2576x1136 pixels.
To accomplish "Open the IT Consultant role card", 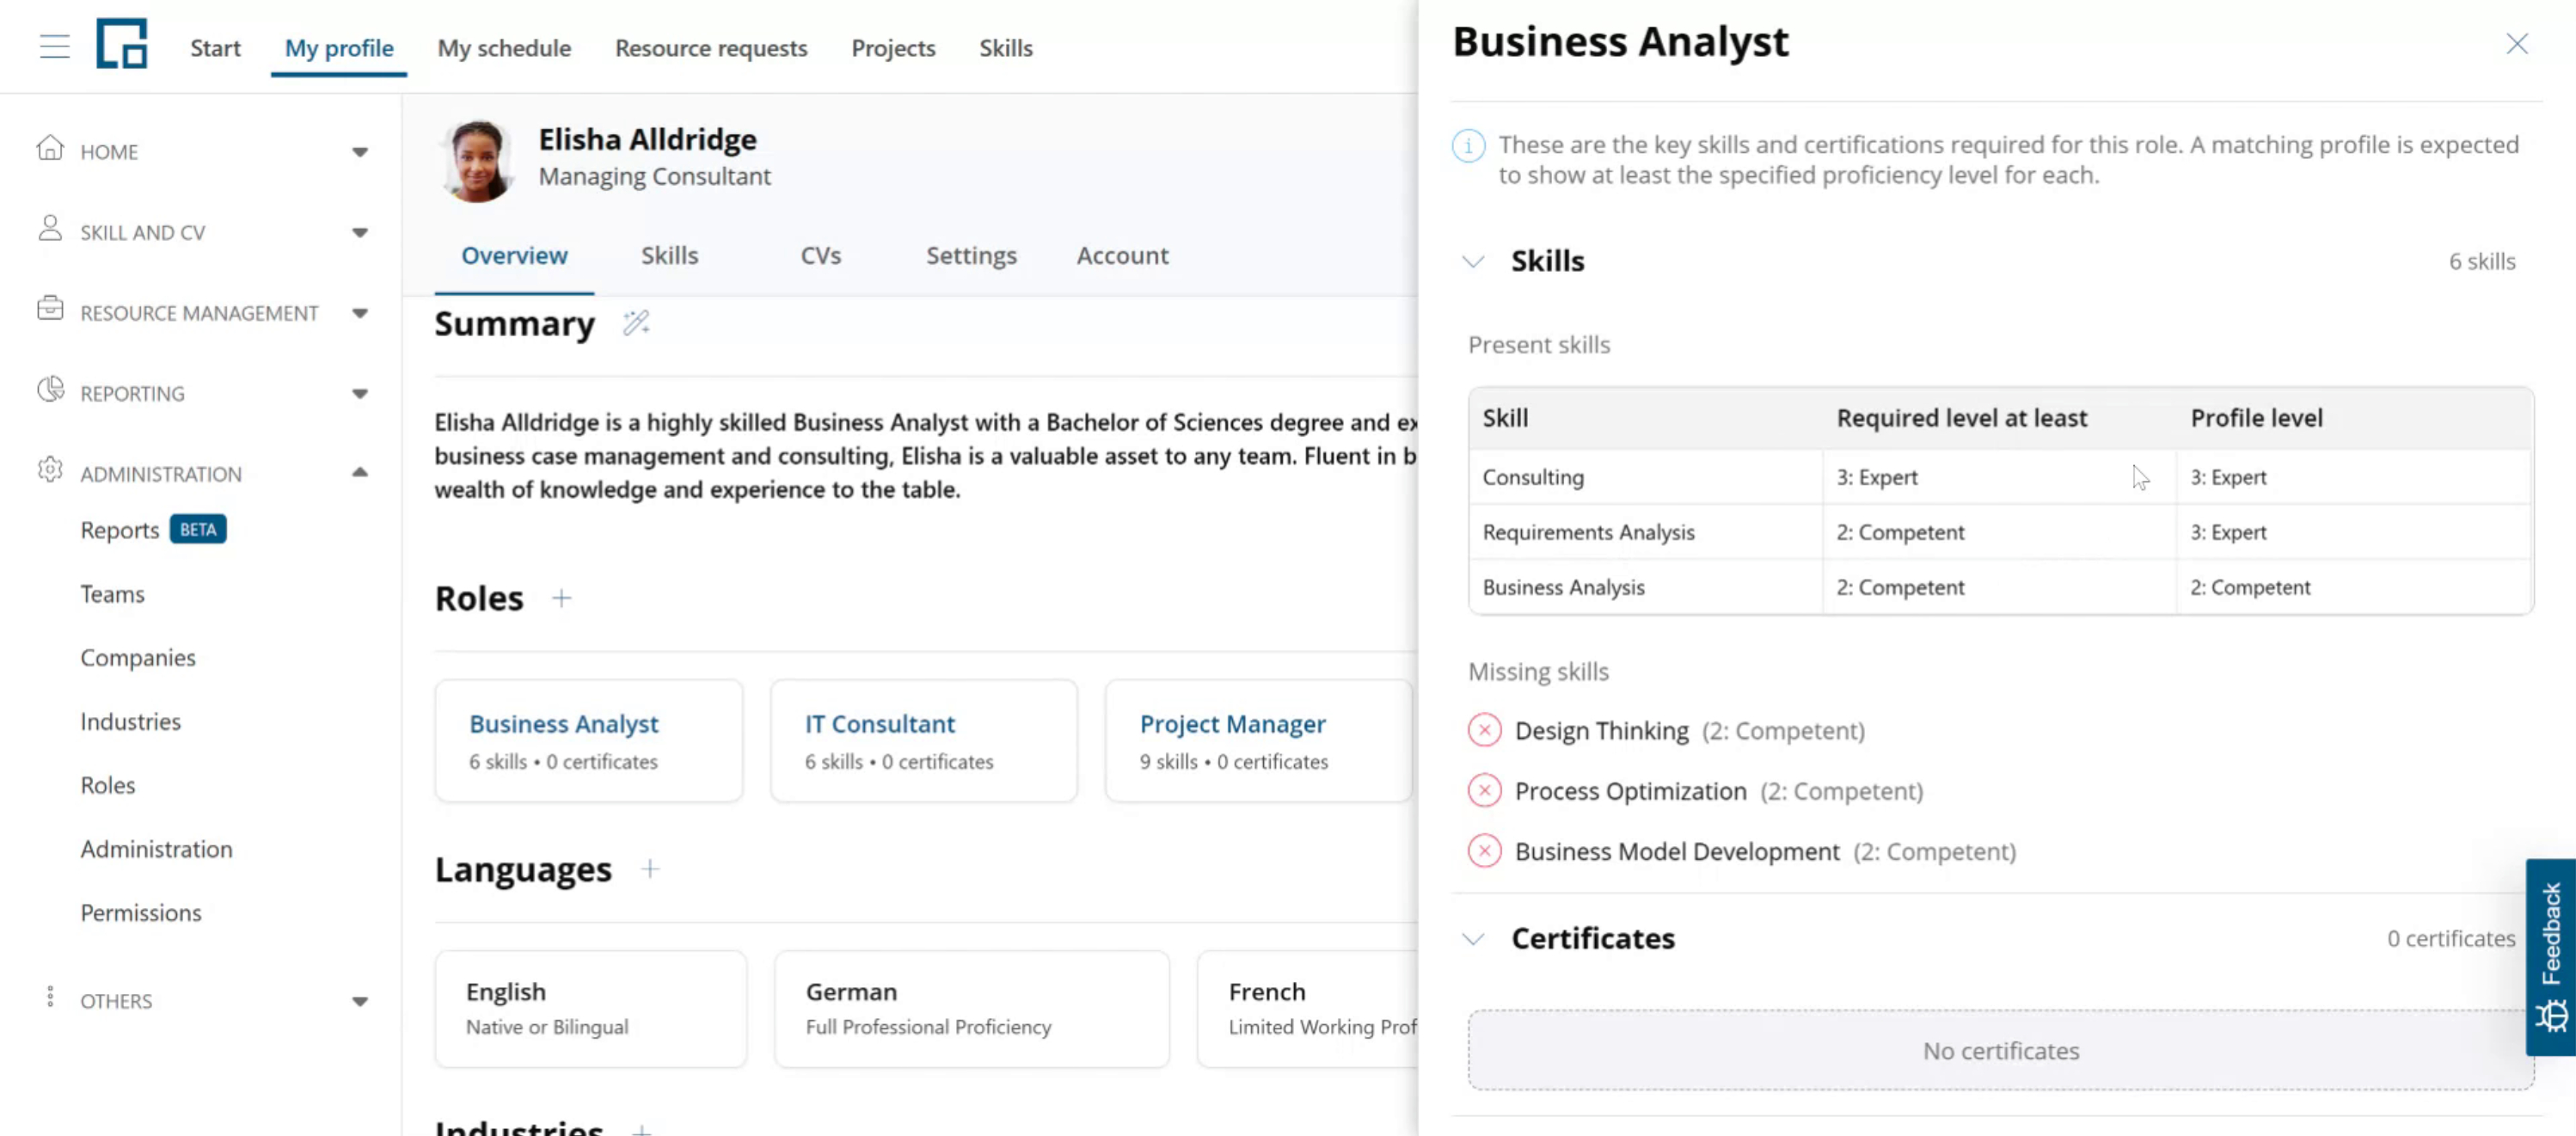I will tap(924, 741).
